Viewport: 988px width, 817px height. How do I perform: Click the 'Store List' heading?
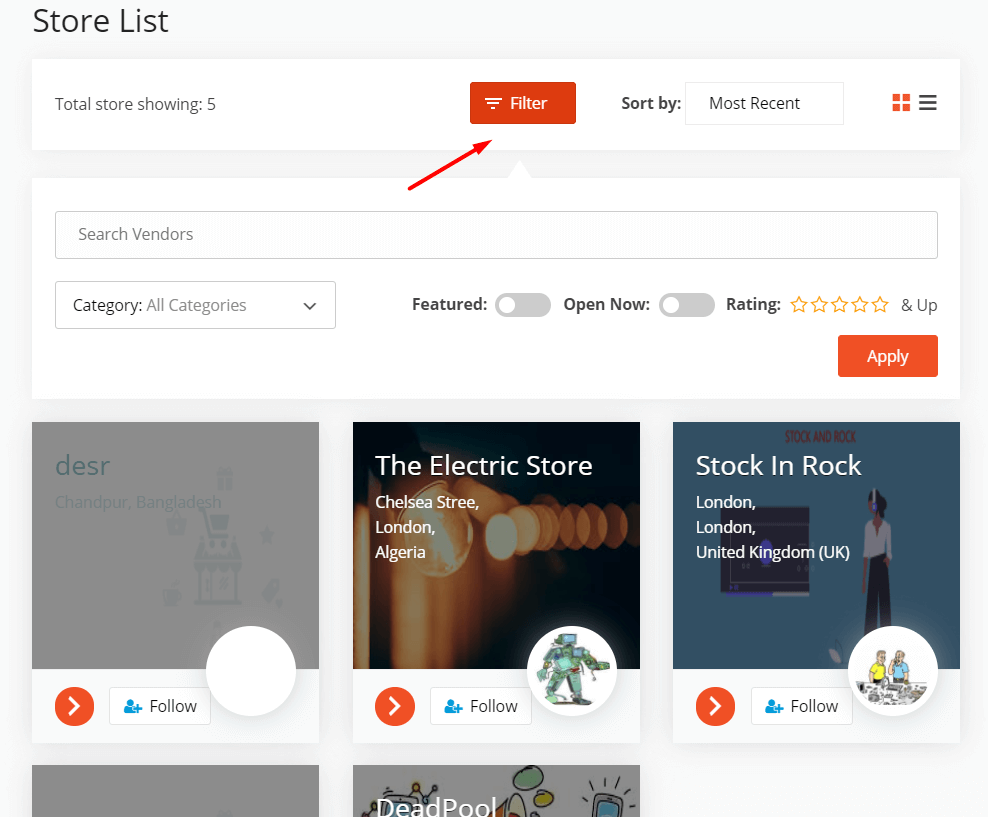100,21
